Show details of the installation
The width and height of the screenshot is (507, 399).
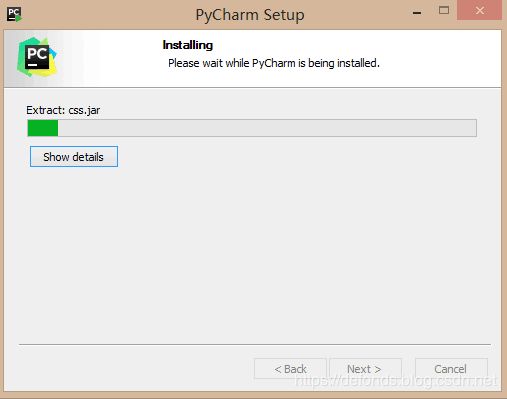point(74,156)
